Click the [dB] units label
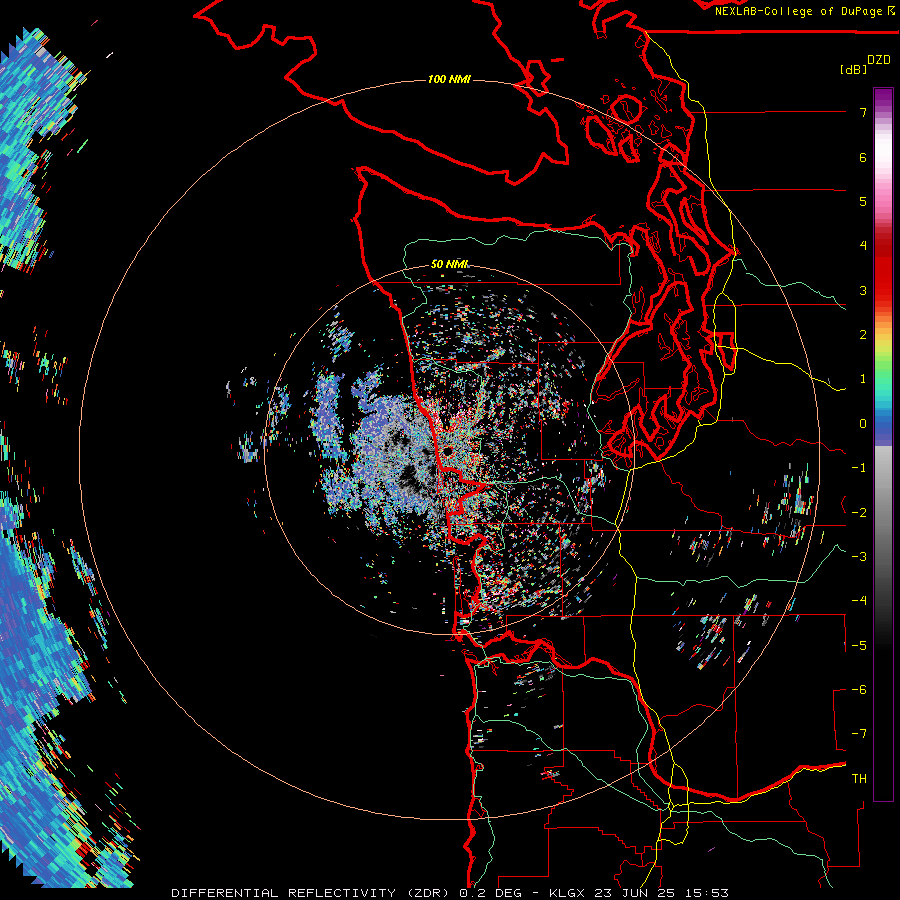Viewport: 900px width, 900px height. pos(853,70)
